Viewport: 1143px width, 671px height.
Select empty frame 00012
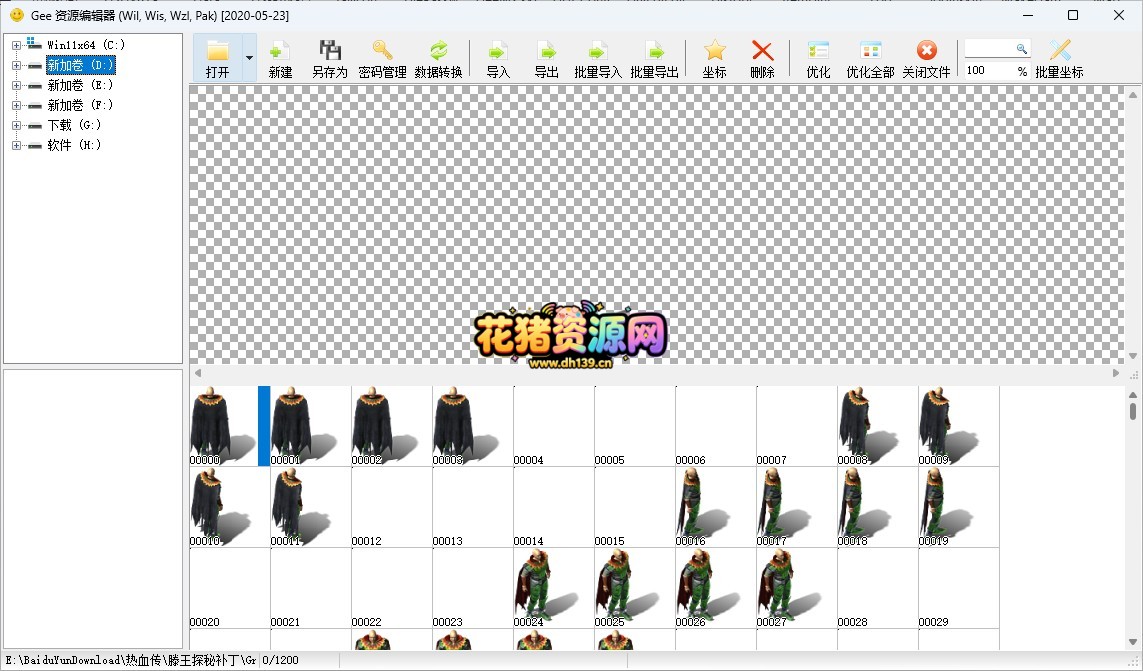coord(391,507)
